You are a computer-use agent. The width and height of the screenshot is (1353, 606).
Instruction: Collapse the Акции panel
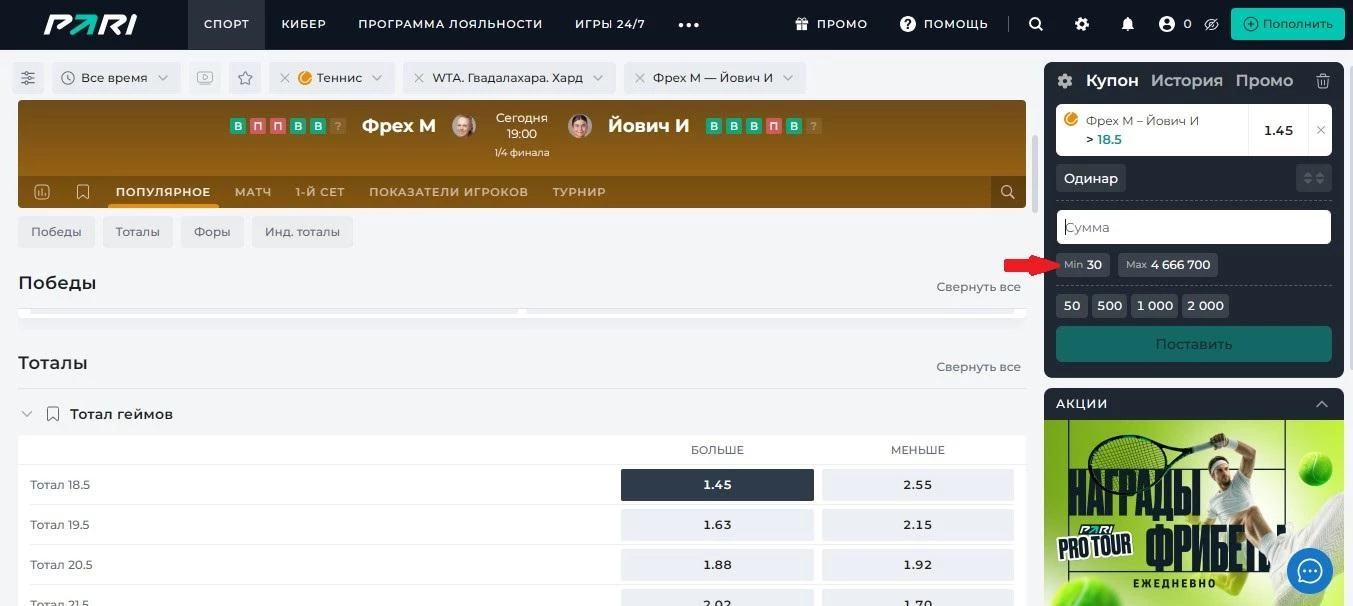1322,404
